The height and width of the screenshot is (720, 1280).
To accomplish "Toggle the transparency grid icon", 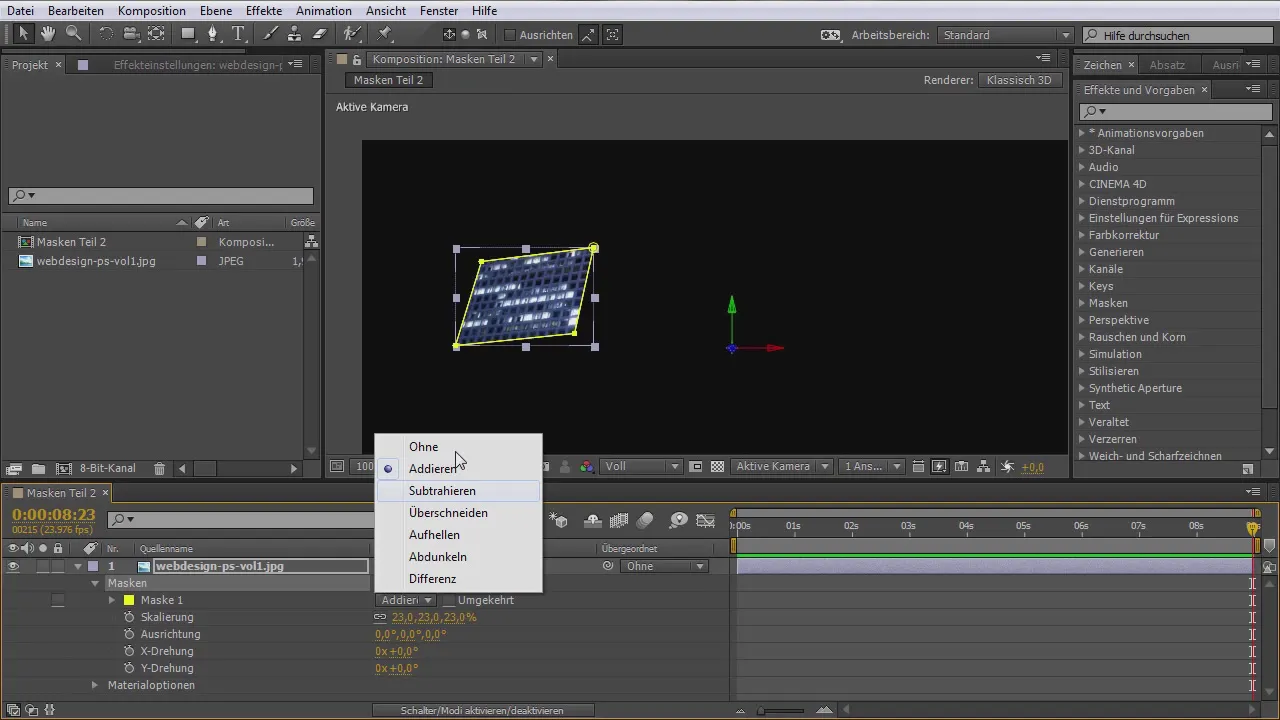I will coord(717,466).
